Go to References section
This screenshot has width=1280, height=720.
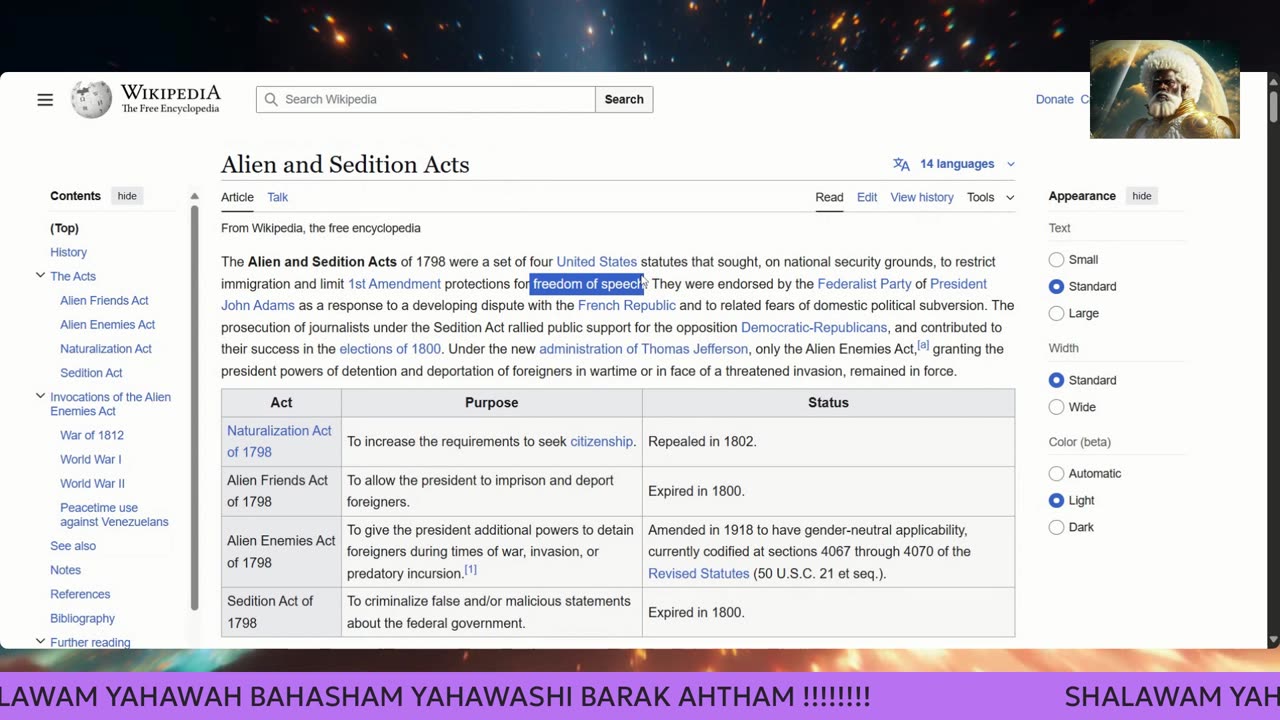[x=80, y=594]
